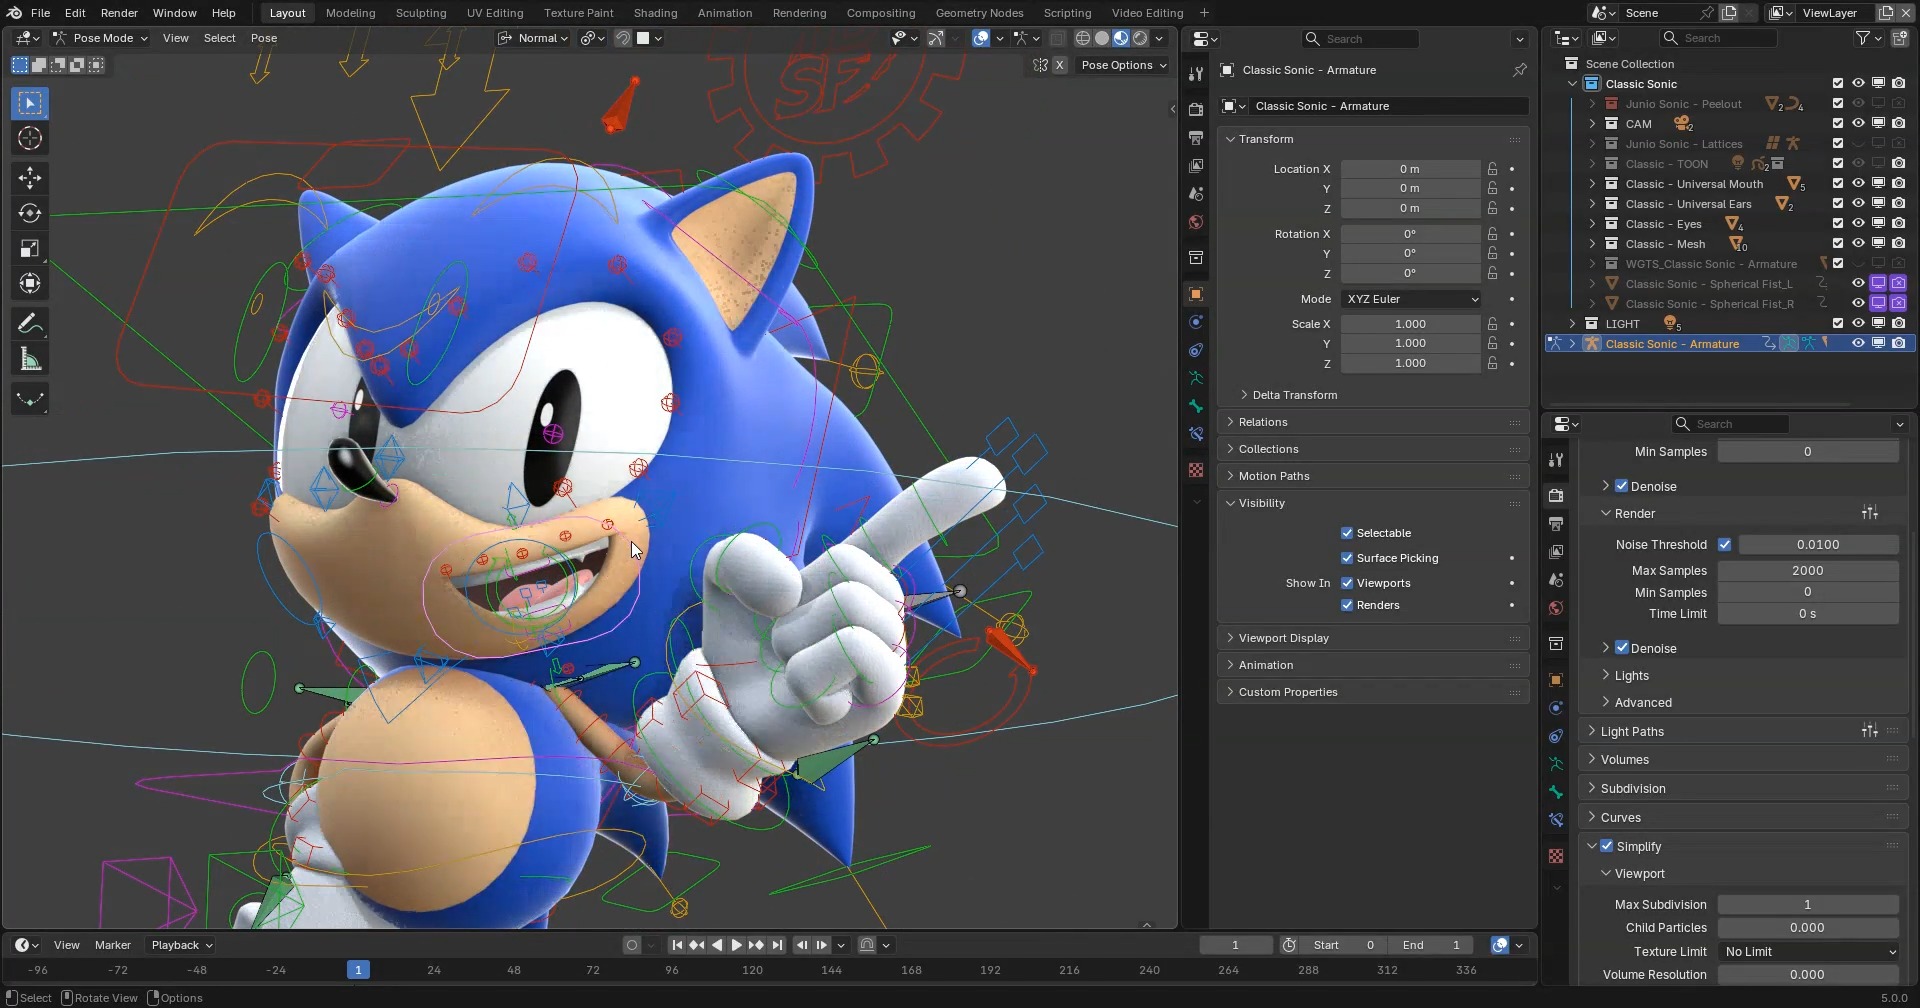Jump to the timeline end frame

pyautogui.click(x=777, y=945)
